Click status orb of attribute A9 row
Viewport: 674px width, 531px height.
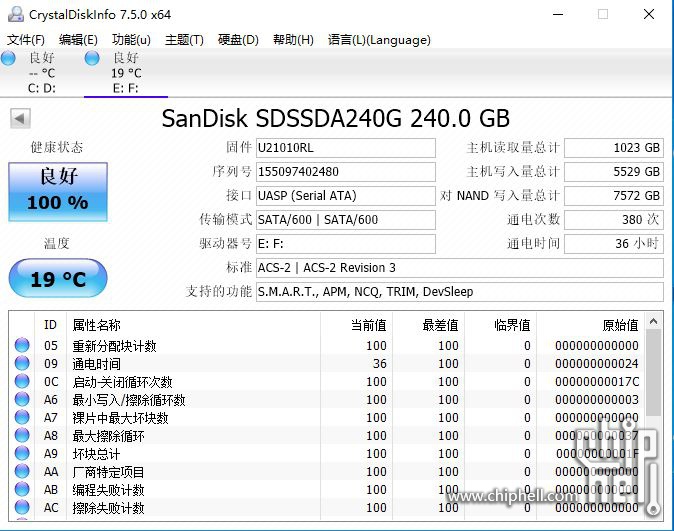(x=22, y=454)
